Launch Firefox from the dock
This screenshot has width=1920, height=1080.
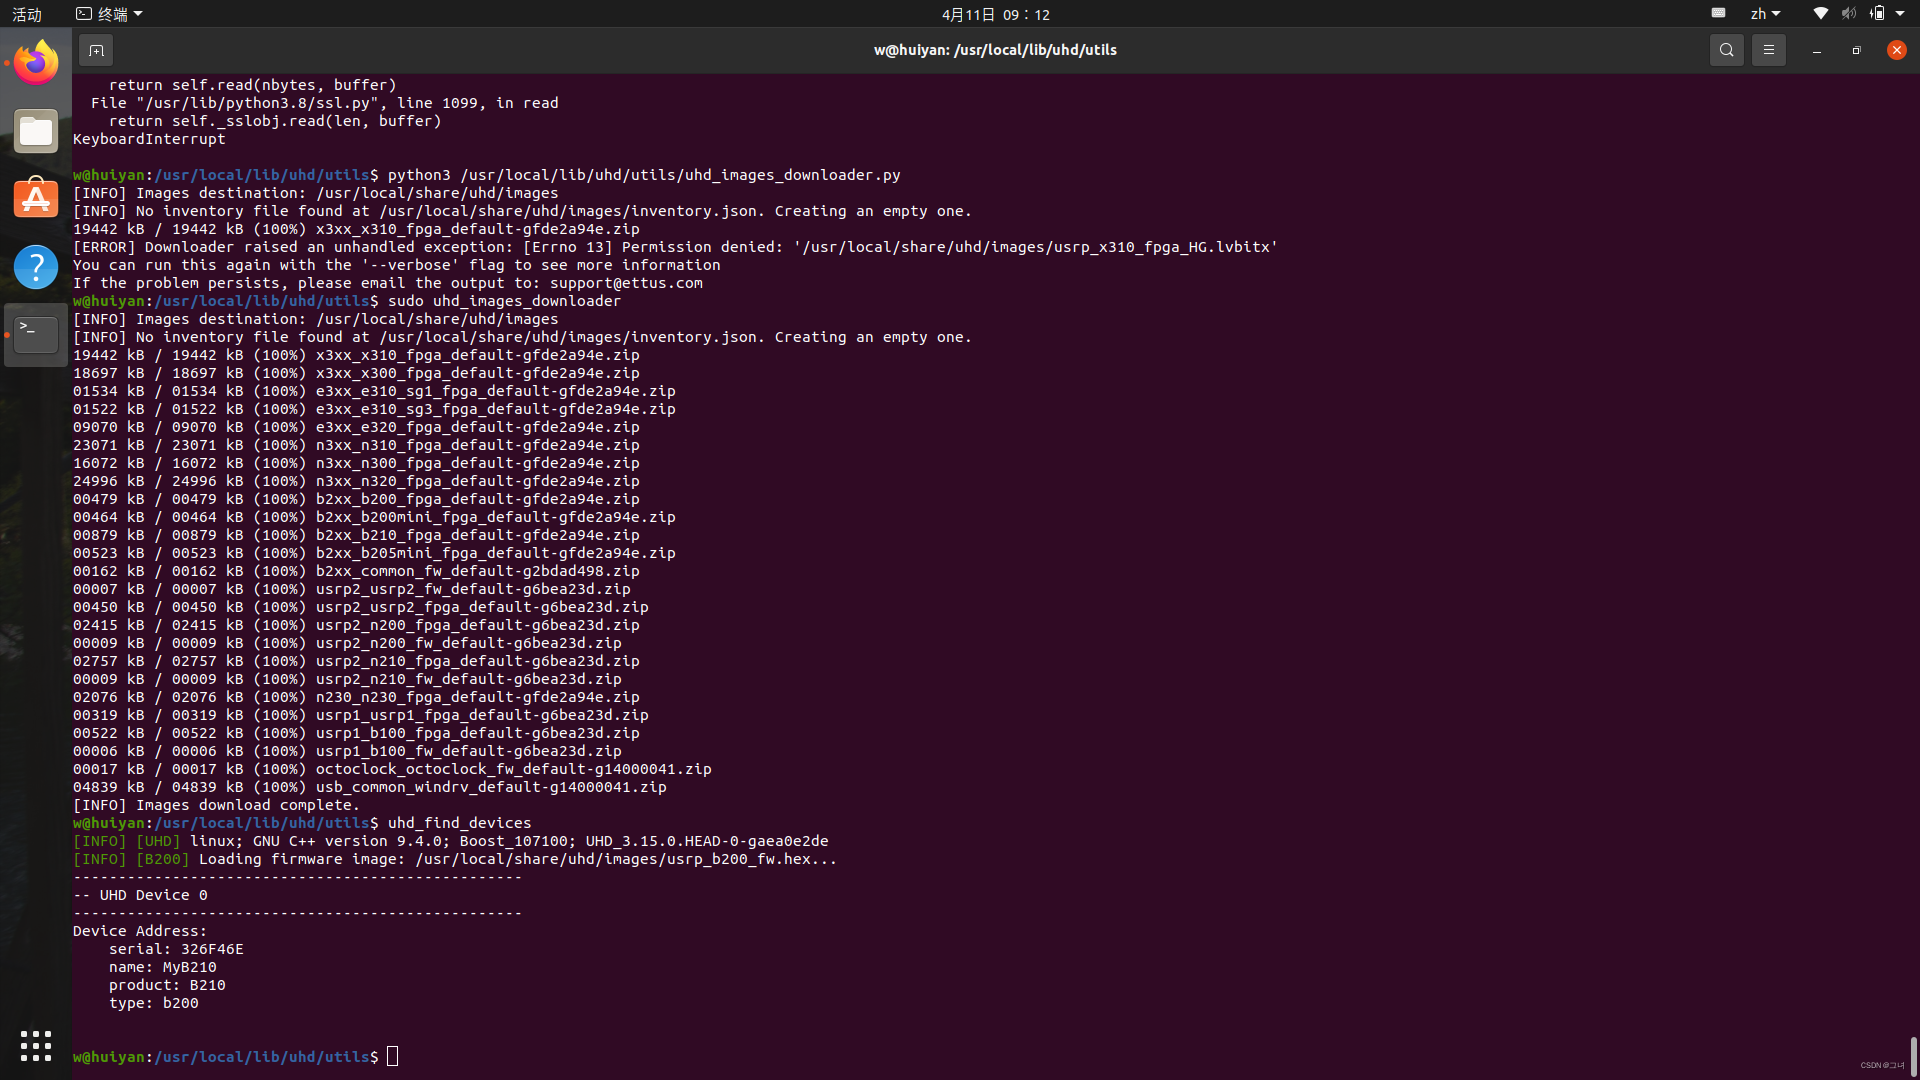coord(35,61)
